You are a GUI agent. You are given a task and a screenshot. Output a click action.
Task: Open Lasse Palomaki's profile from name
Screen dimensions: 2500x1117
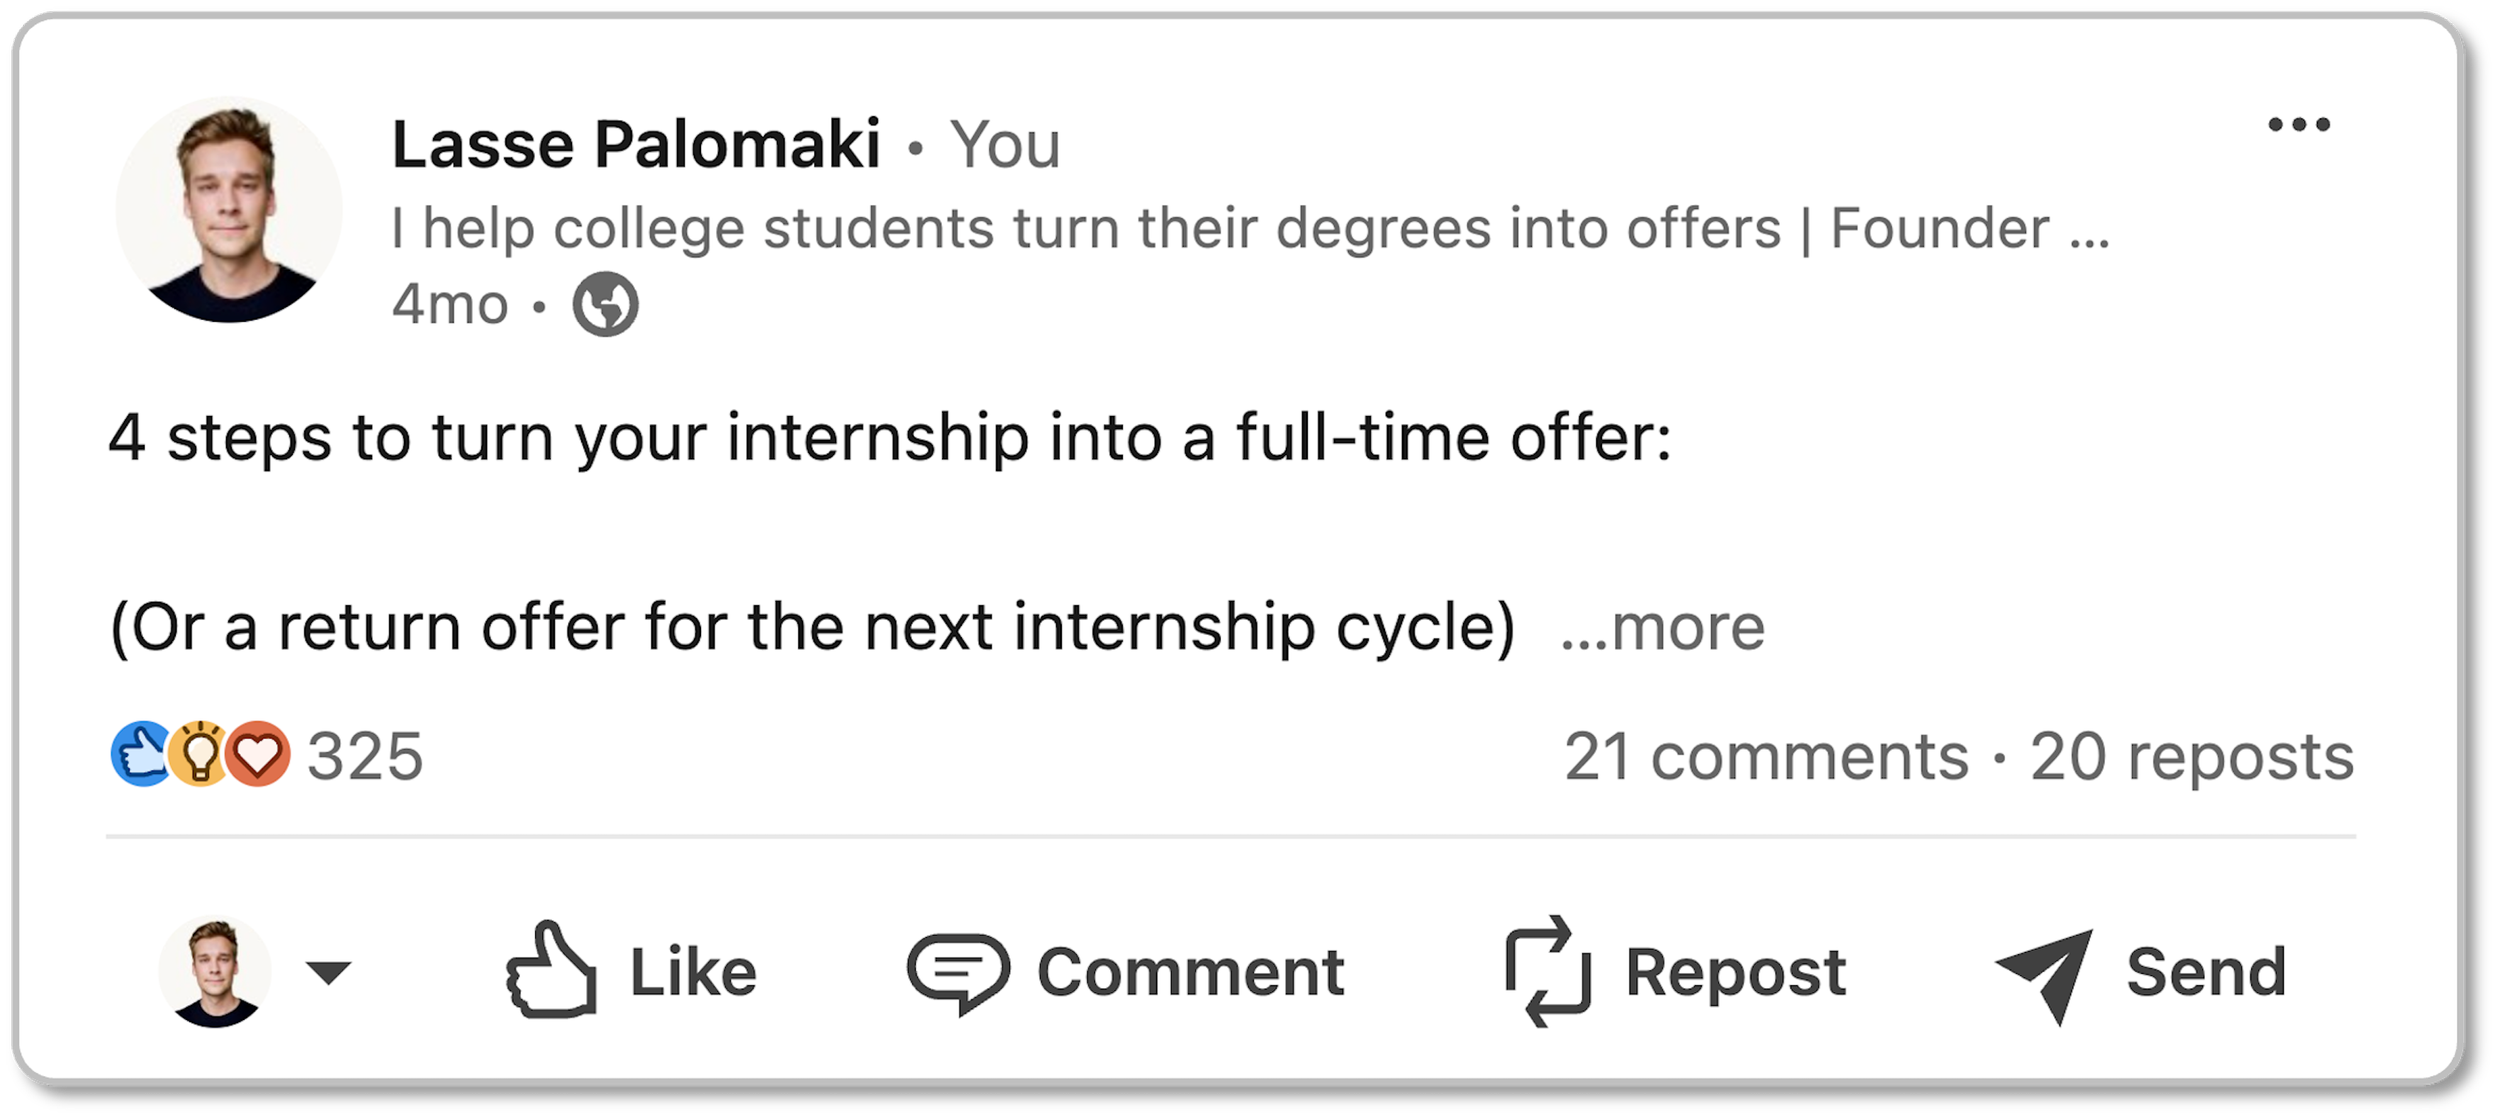click(636, 144)
